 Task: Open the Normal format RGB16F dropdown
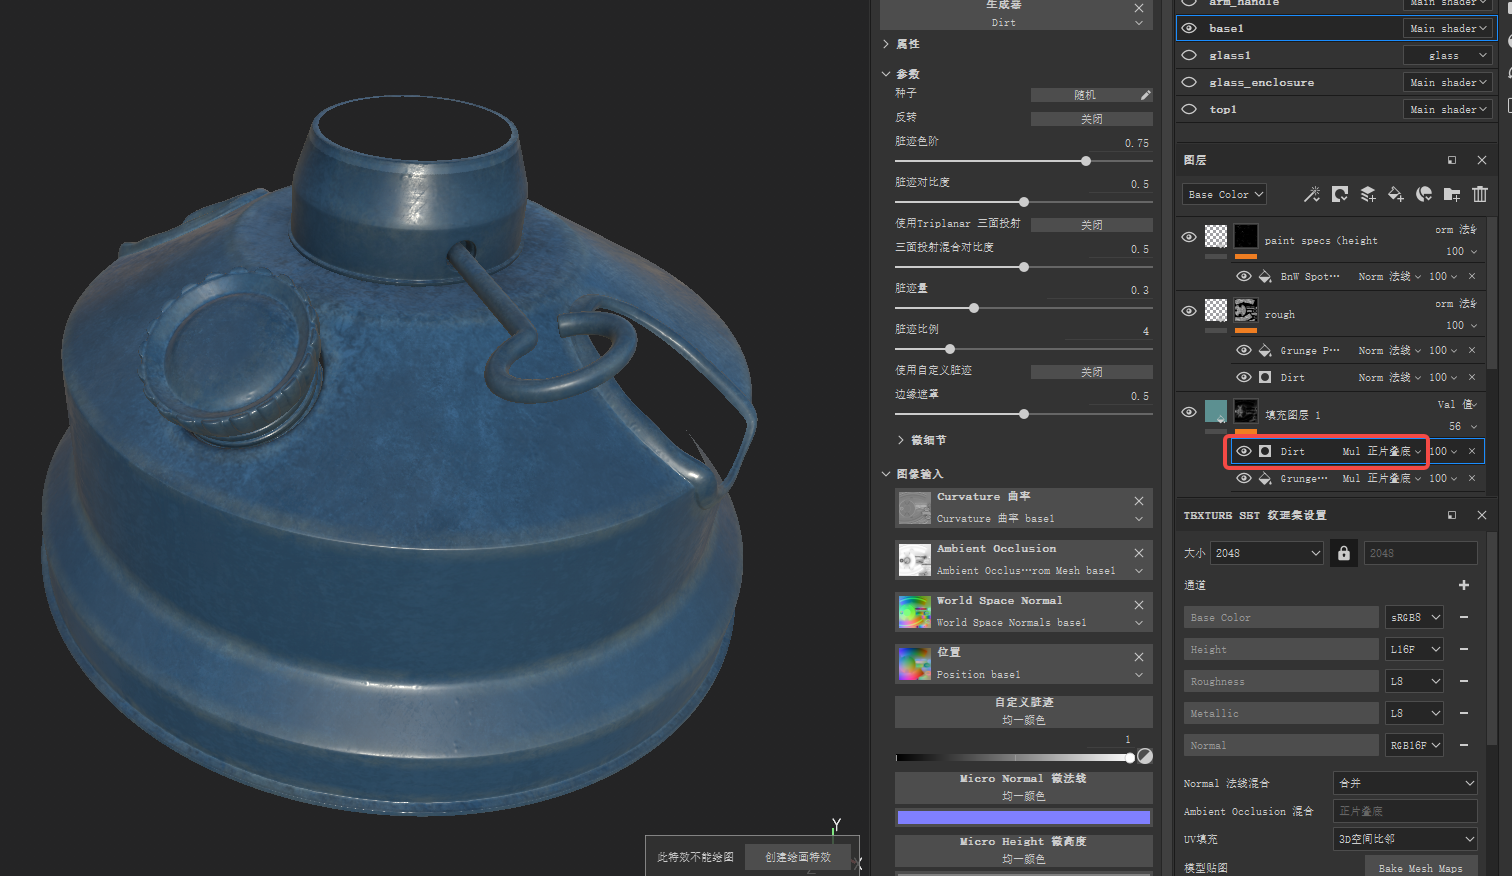(1413, 745)
